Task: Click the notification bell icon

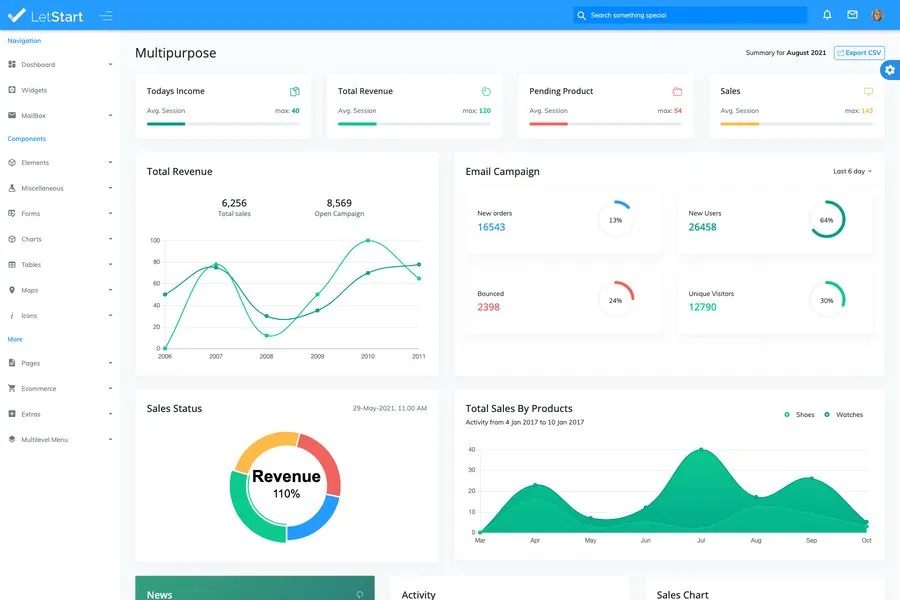Action: (827, 15)
